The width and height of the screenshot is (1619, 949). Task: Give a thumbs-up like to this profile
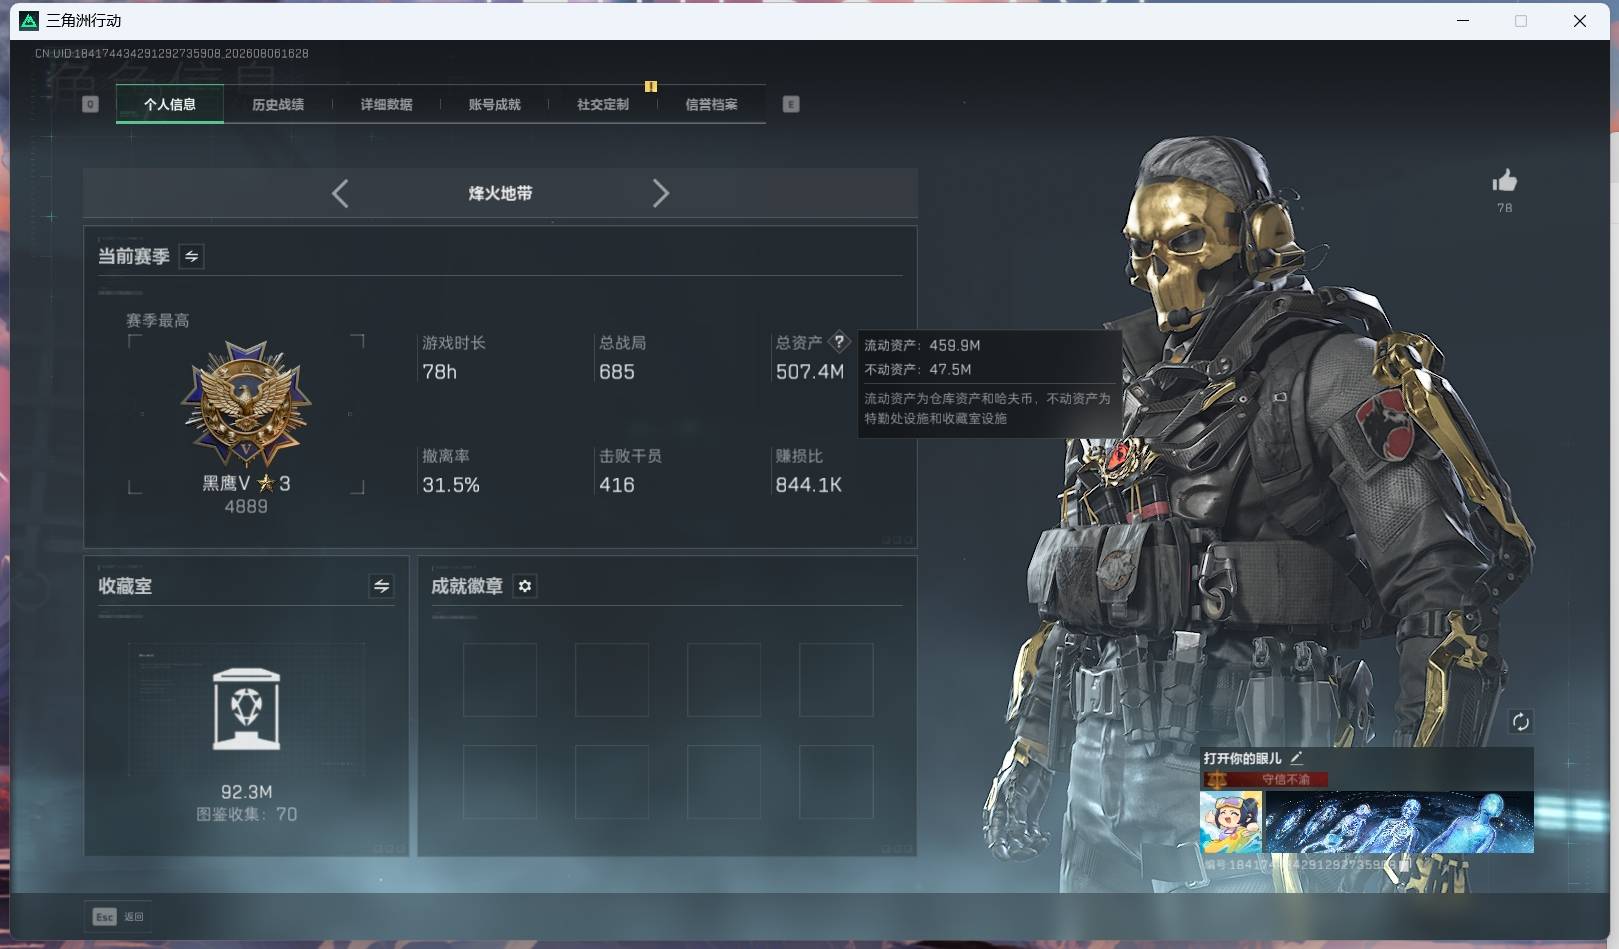point(1504,181)
